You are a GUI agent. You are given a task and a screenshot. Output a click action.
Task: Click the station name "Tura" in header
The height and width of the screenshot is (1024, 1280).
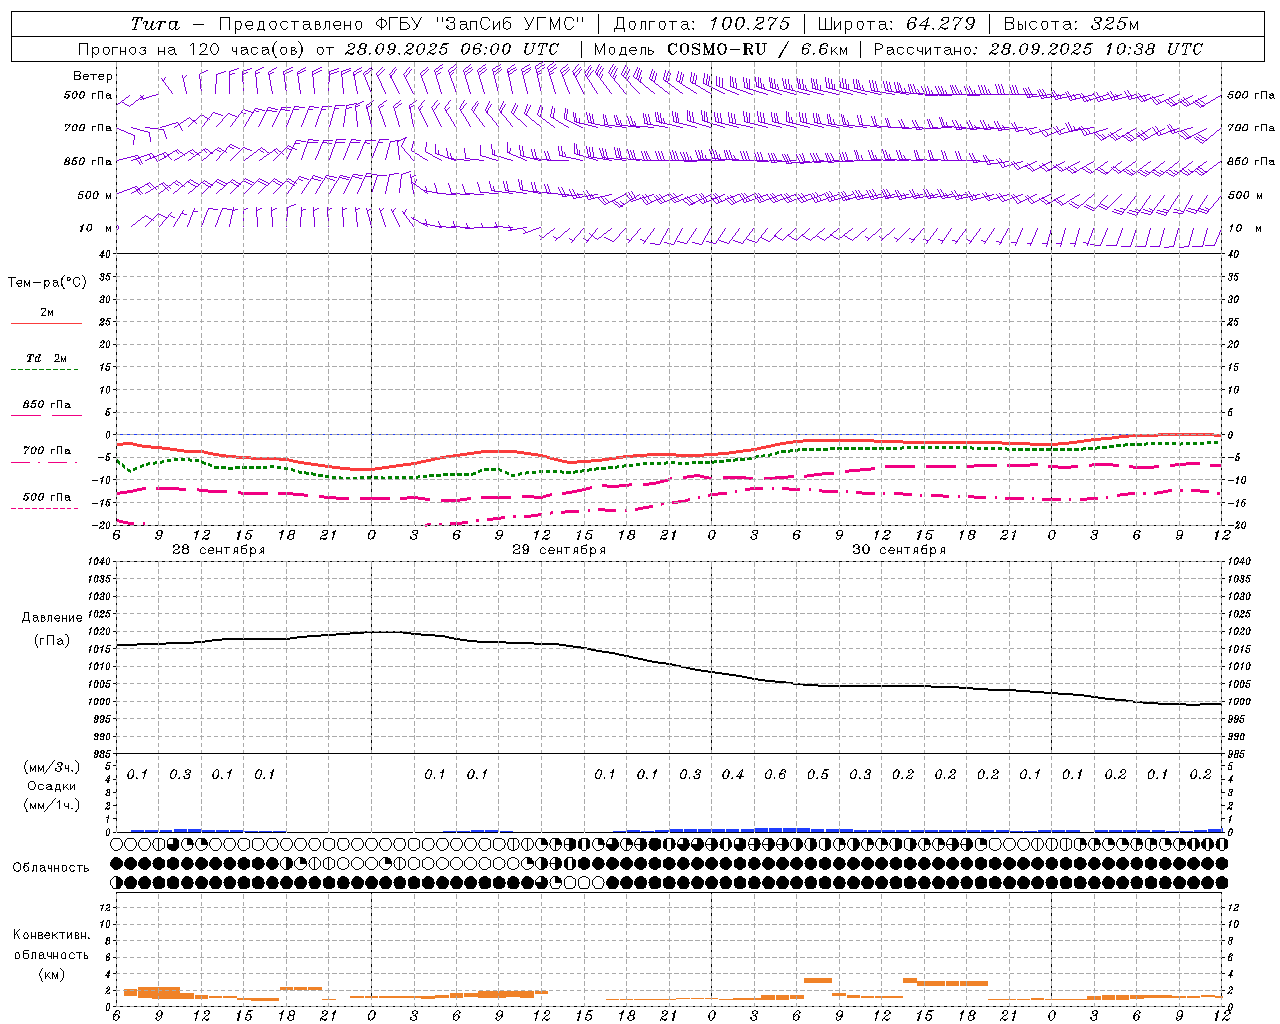point(155,24)
